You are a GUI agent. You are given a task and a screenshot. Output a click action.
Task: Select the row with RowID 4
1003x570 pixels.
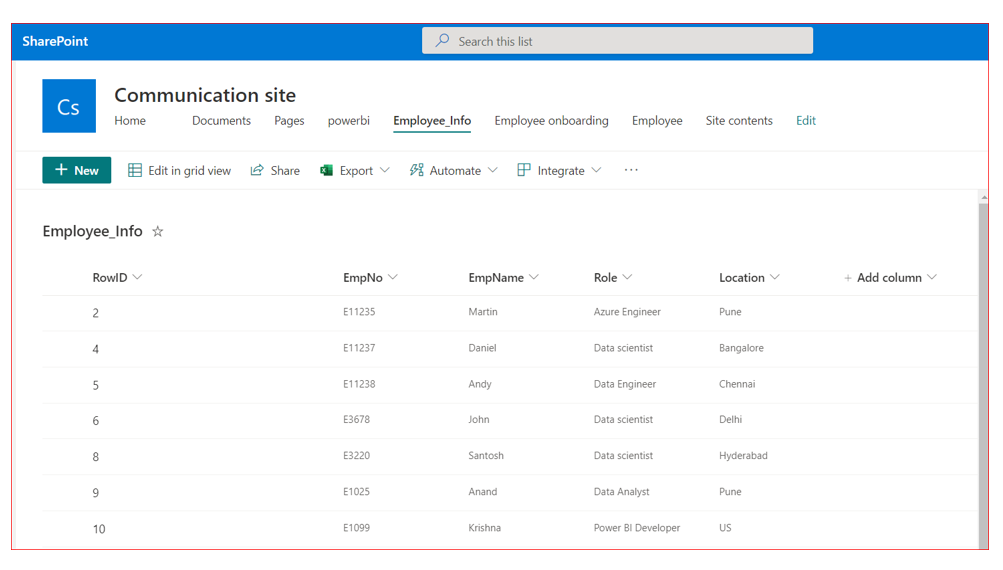point(510,349)
